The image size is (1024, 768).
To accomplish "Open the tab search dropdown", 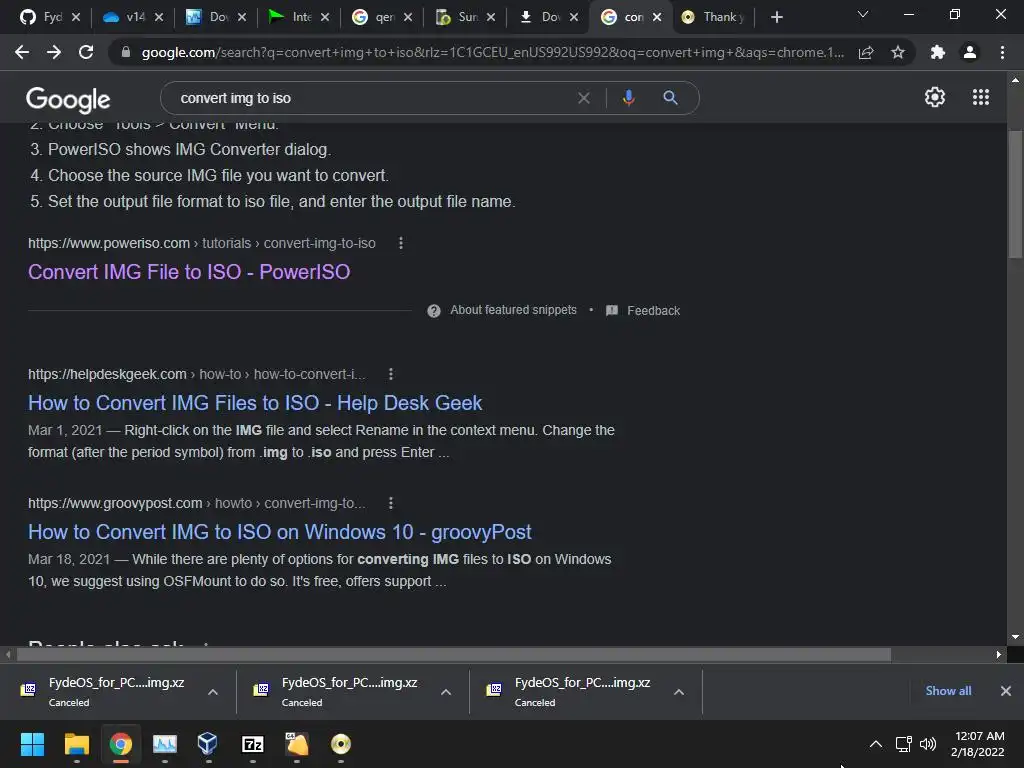I will point(863,14).
